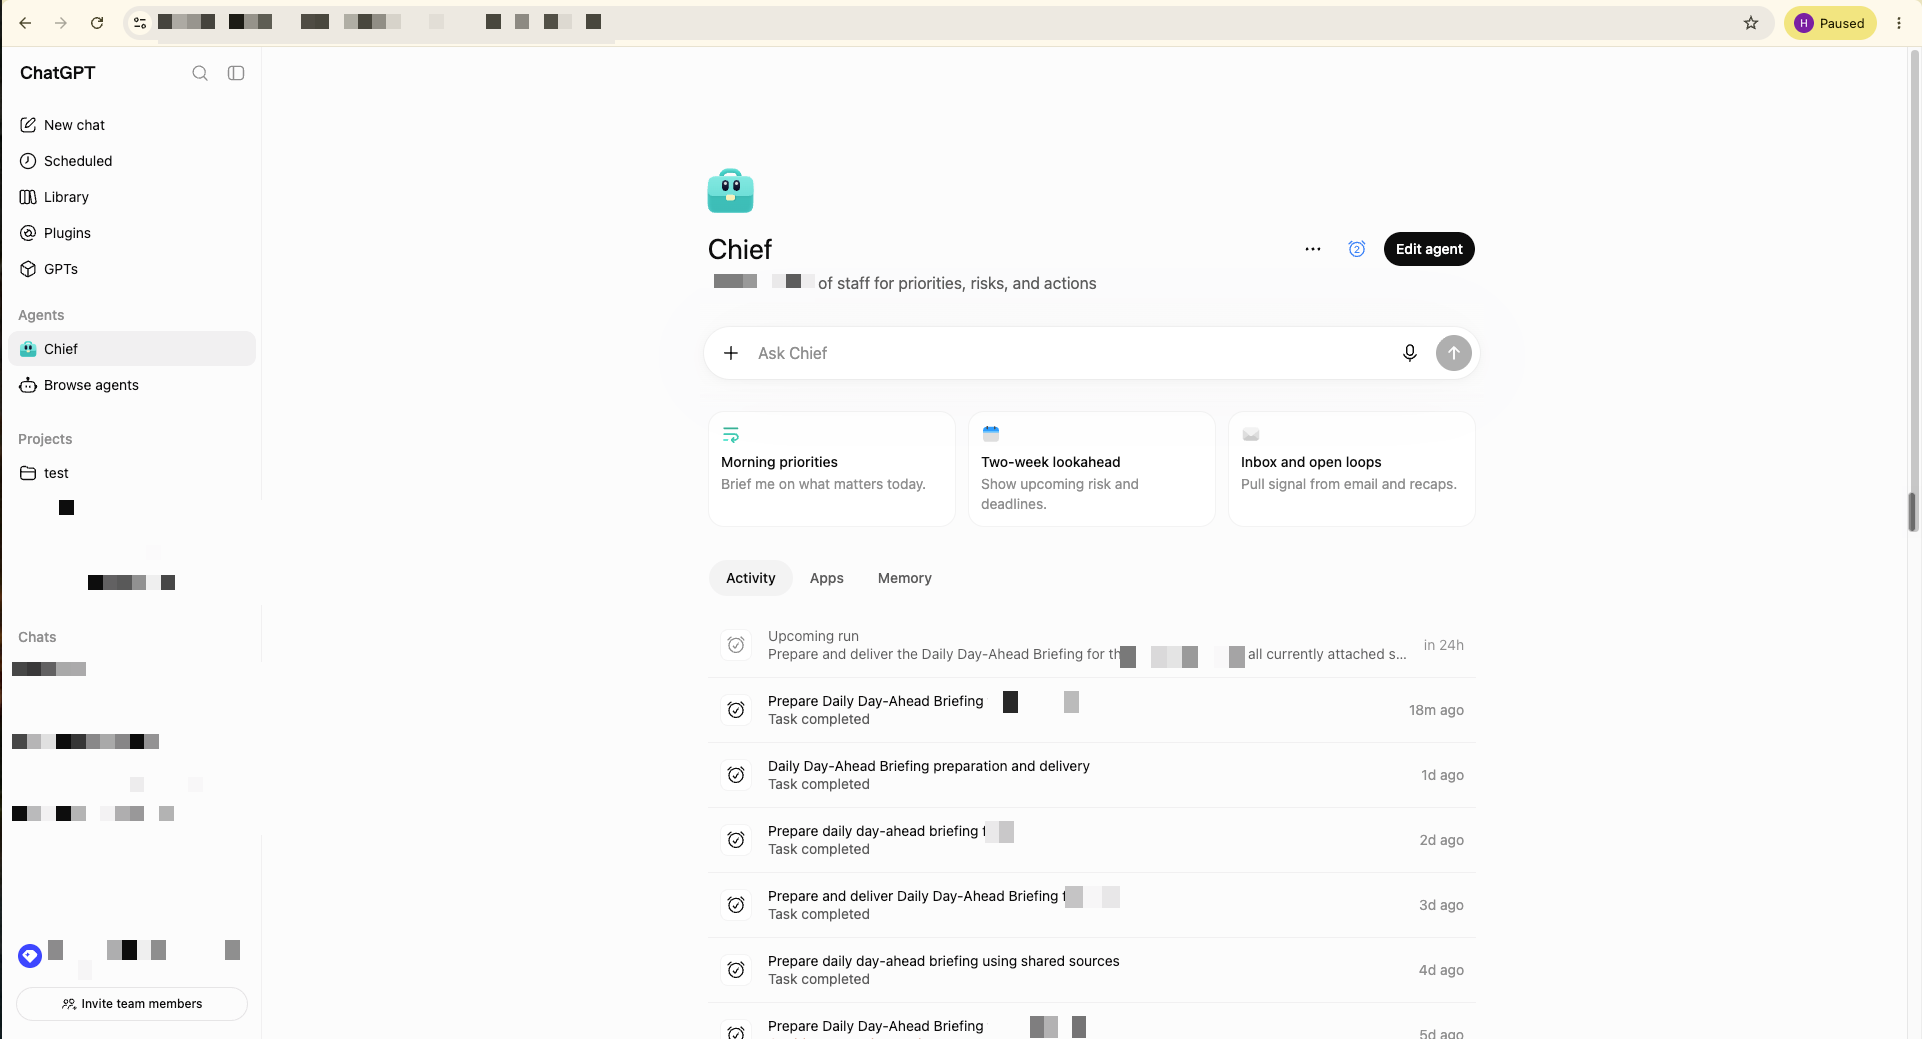This screenshot has height=1039, width=1922.
Task: Click the site info icon in address bar
Action: click(140, 23)
